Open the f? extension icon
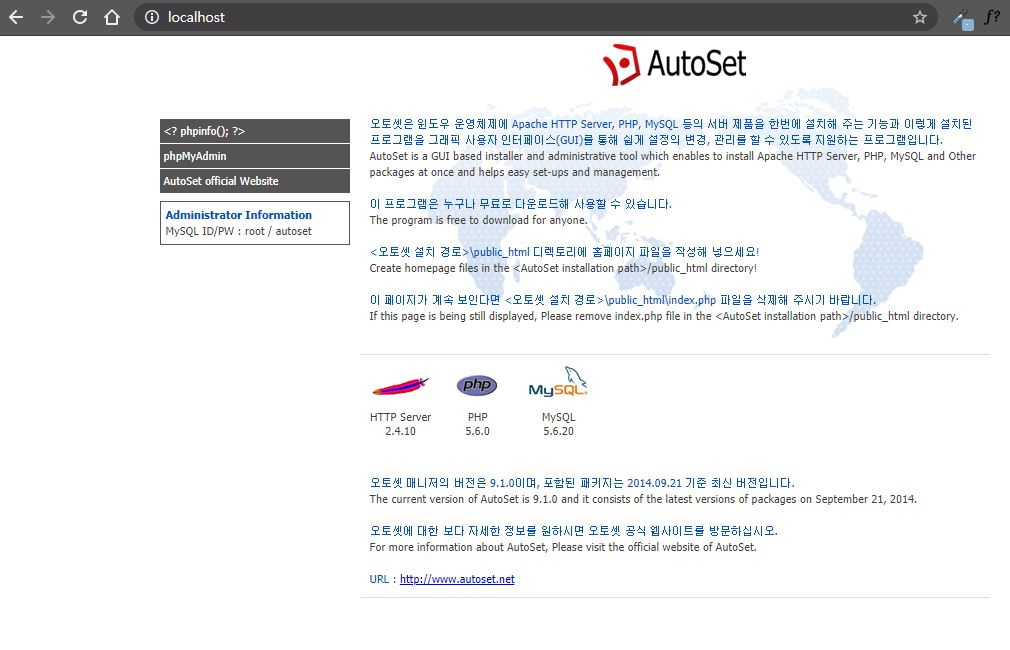Screen dimensions: 1010x650 (x=993, y=17)
